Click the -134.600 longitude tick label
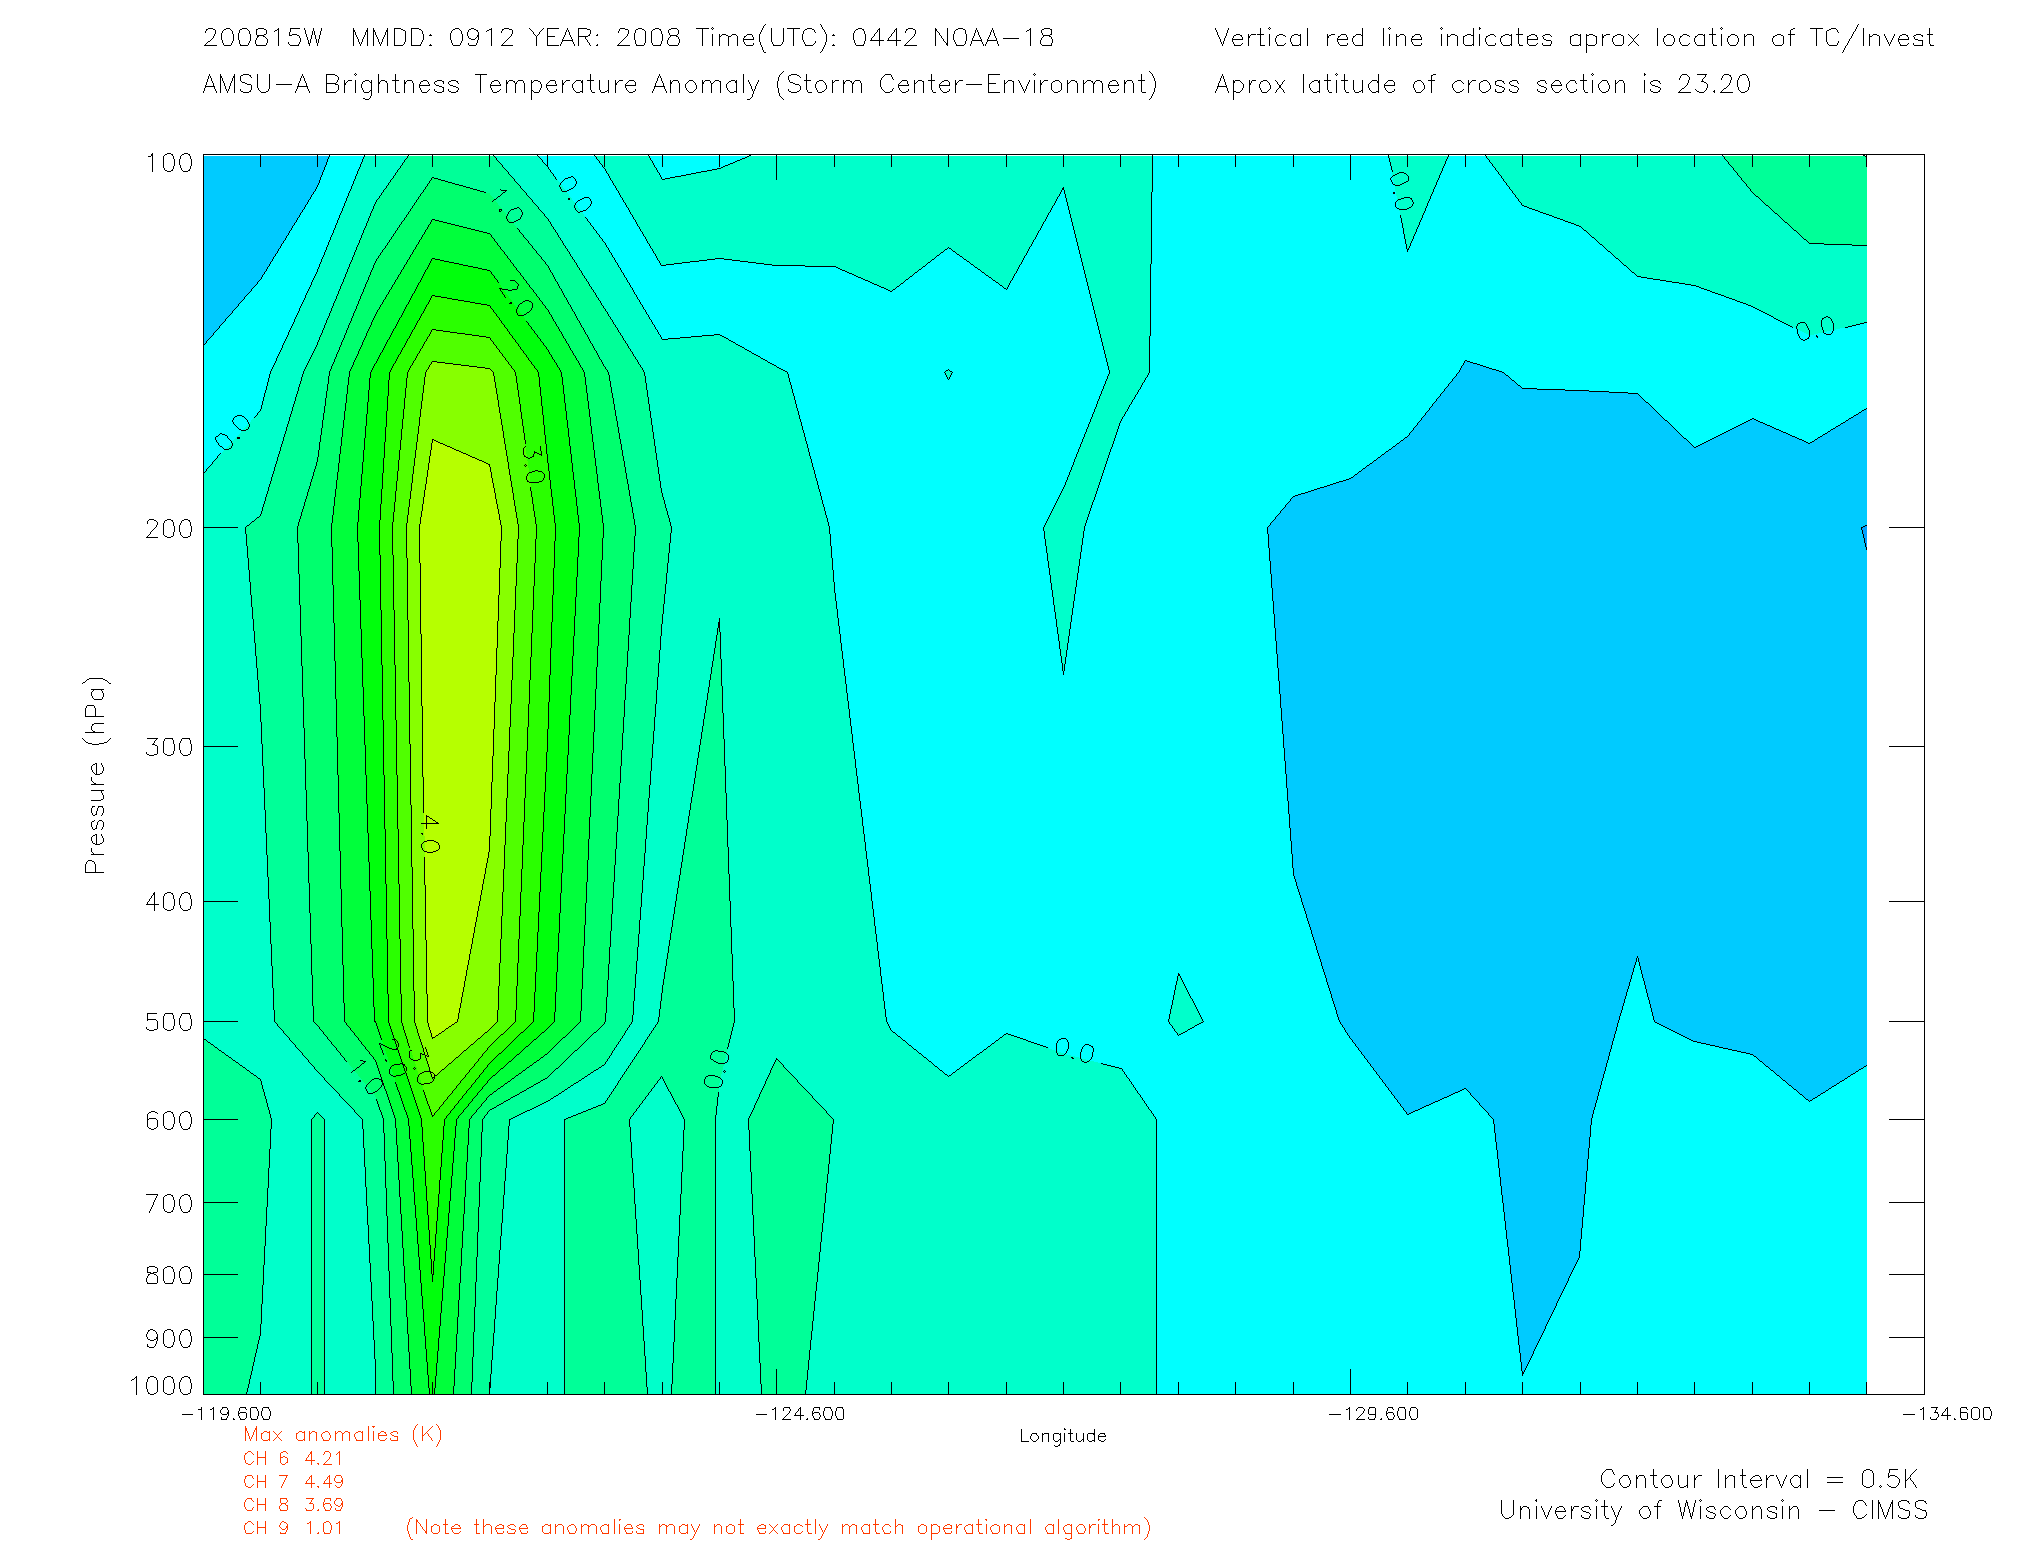2025x1550 pixels. (x=1946, y=1413)
